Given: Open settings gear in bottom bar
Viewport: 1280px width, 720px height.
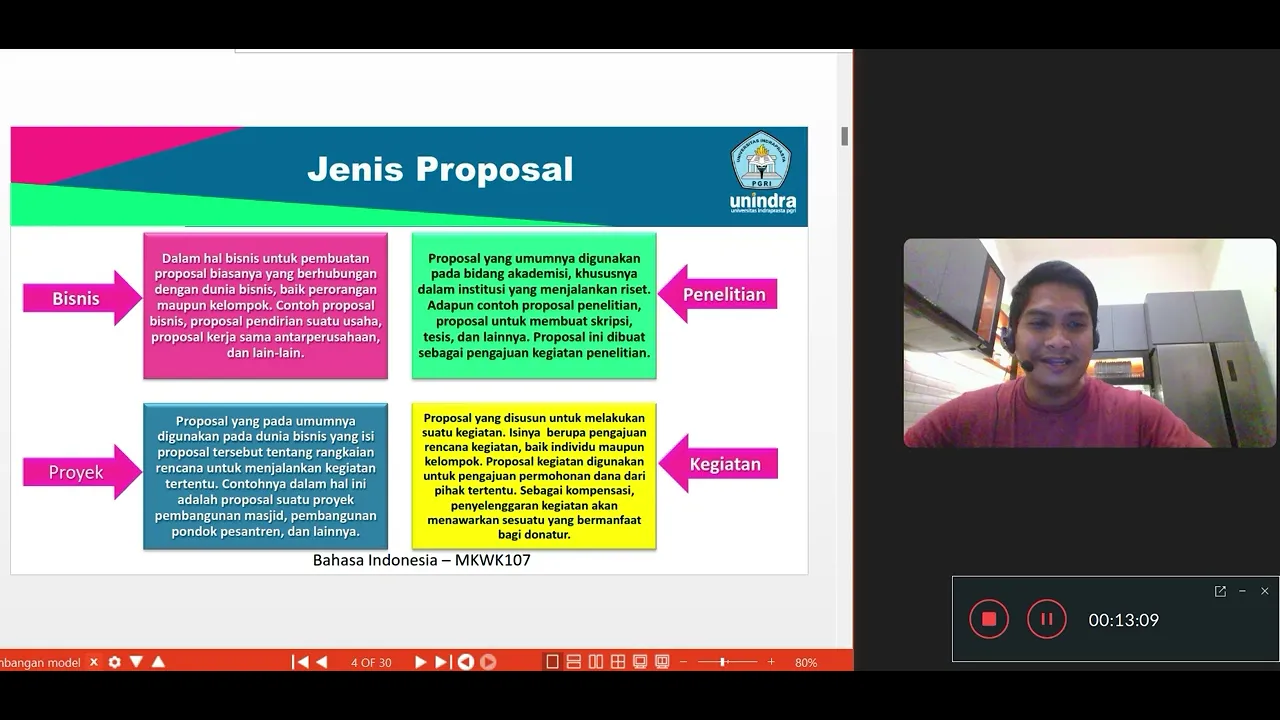Looking at the screenshot, I should [x=115, y=662].
